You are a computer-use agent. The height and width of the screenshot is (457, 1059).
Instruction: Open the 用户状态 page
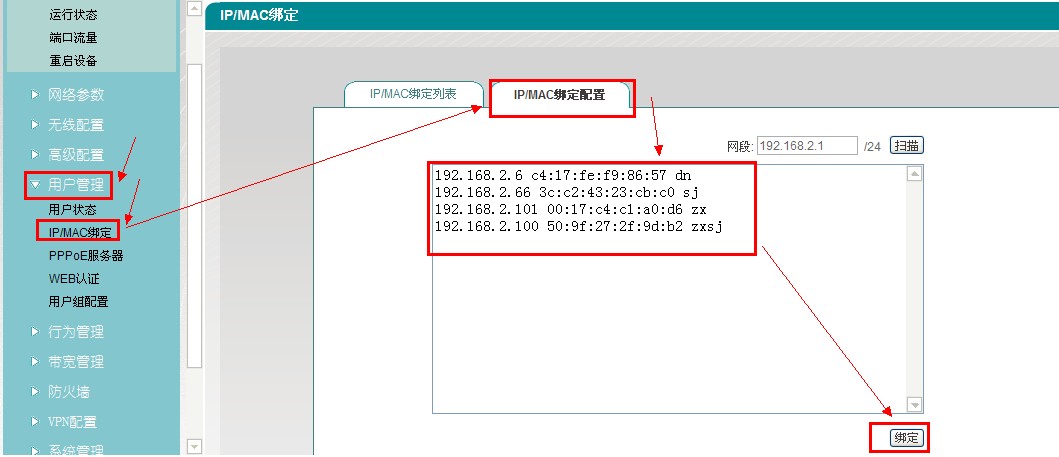tap(72, 210)
